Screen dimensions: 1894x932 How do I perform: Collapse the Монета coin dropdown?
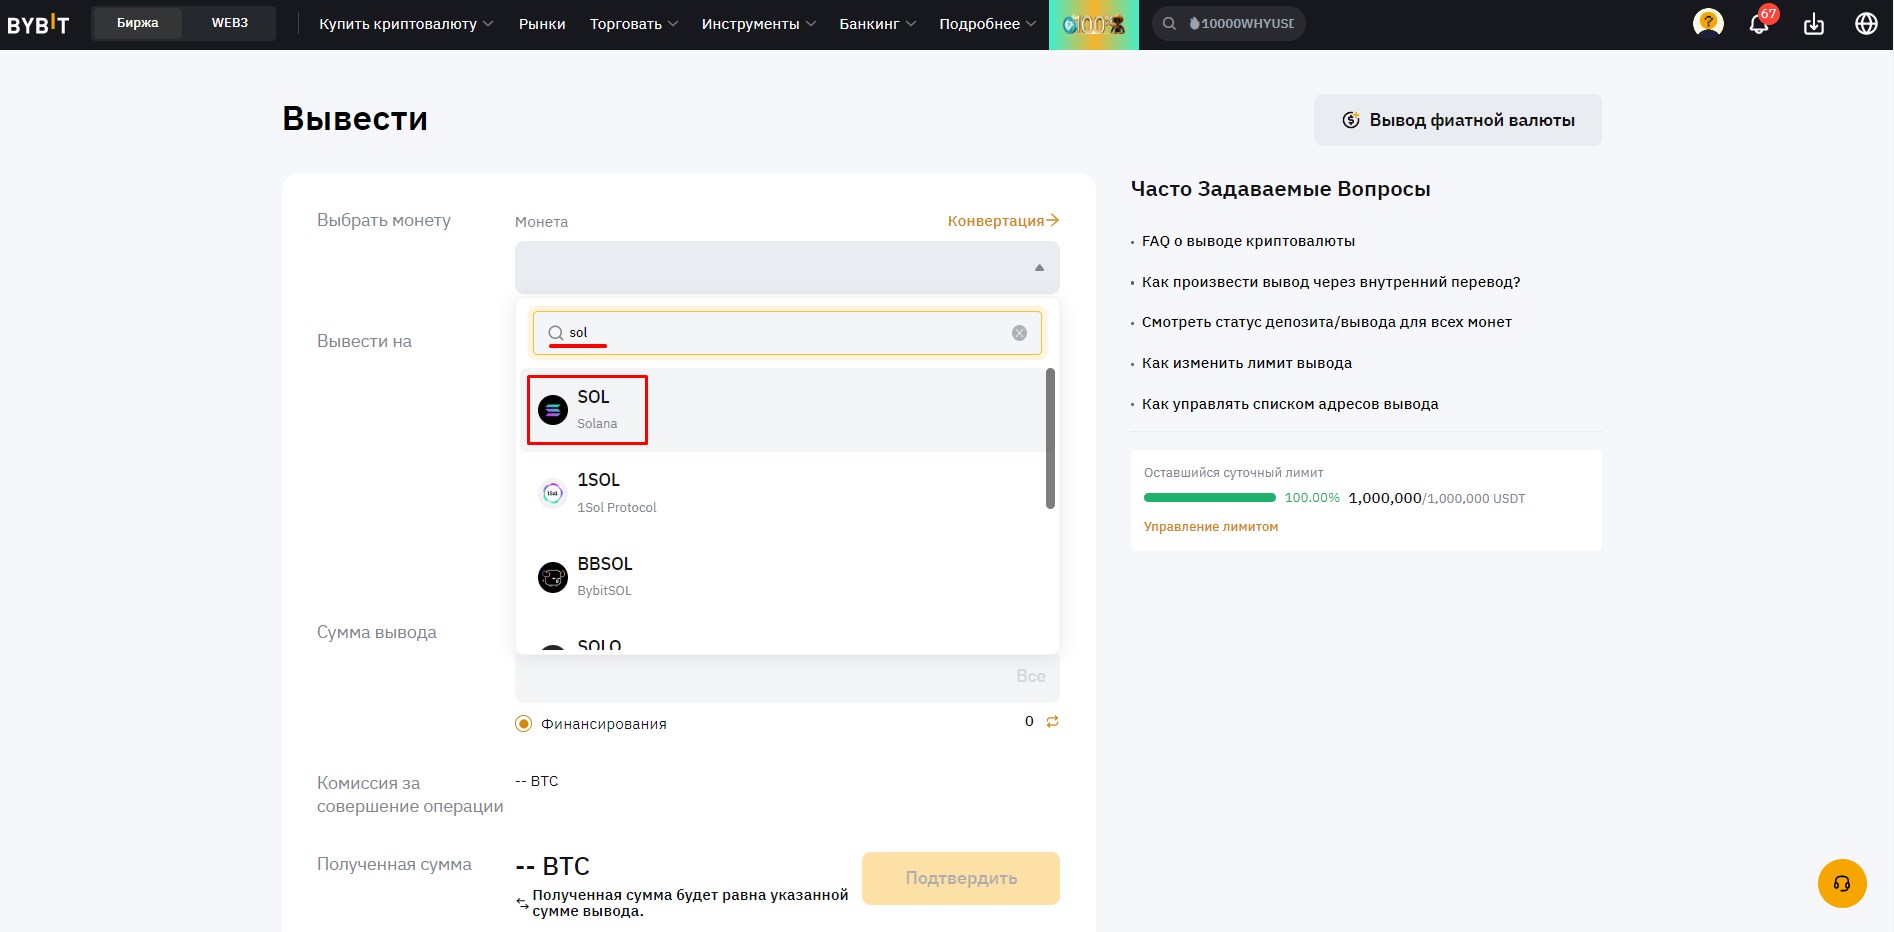click(x=1039, y=267)
